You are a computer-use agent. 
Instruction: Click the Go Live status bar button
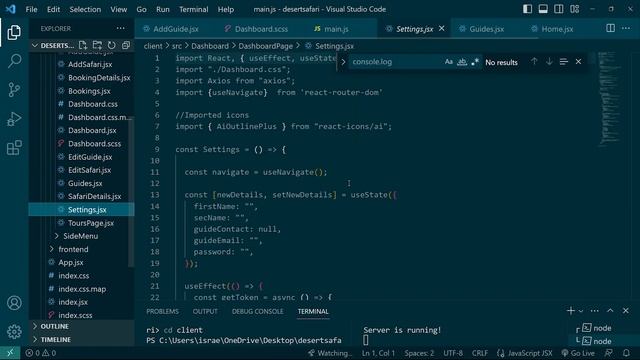(578, 353)
